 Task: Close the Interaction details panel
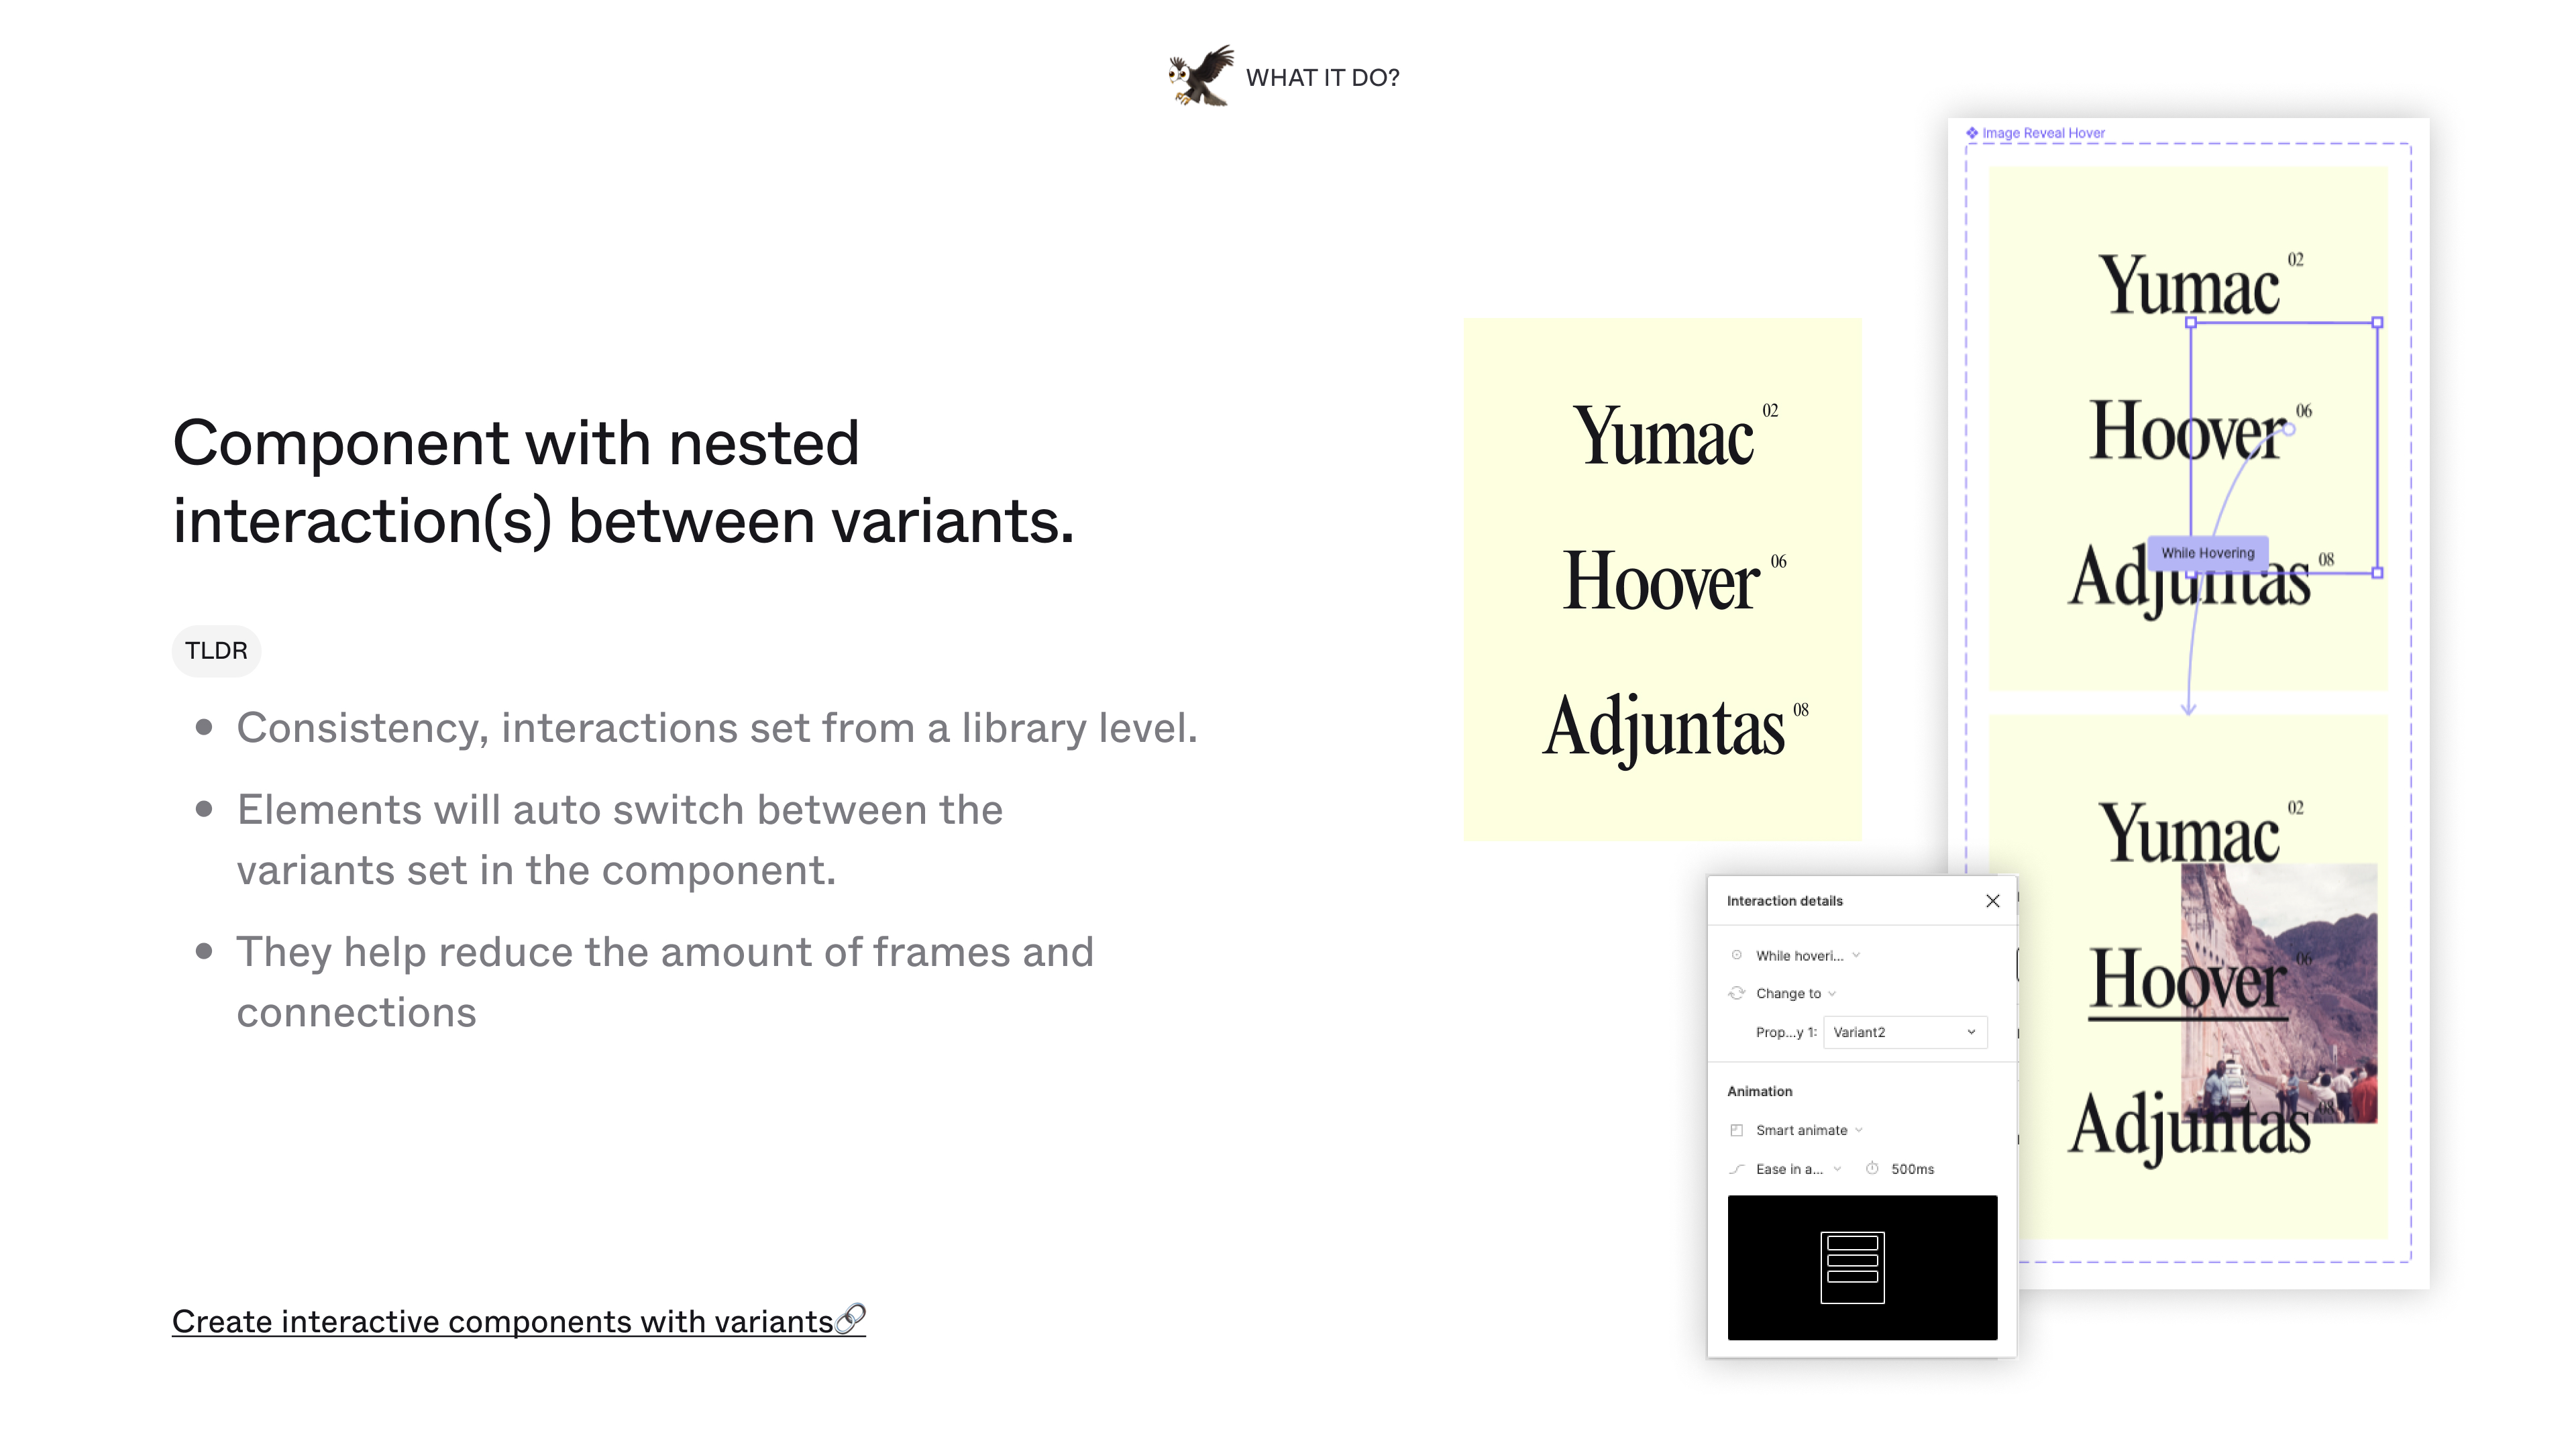(1992, 901)
